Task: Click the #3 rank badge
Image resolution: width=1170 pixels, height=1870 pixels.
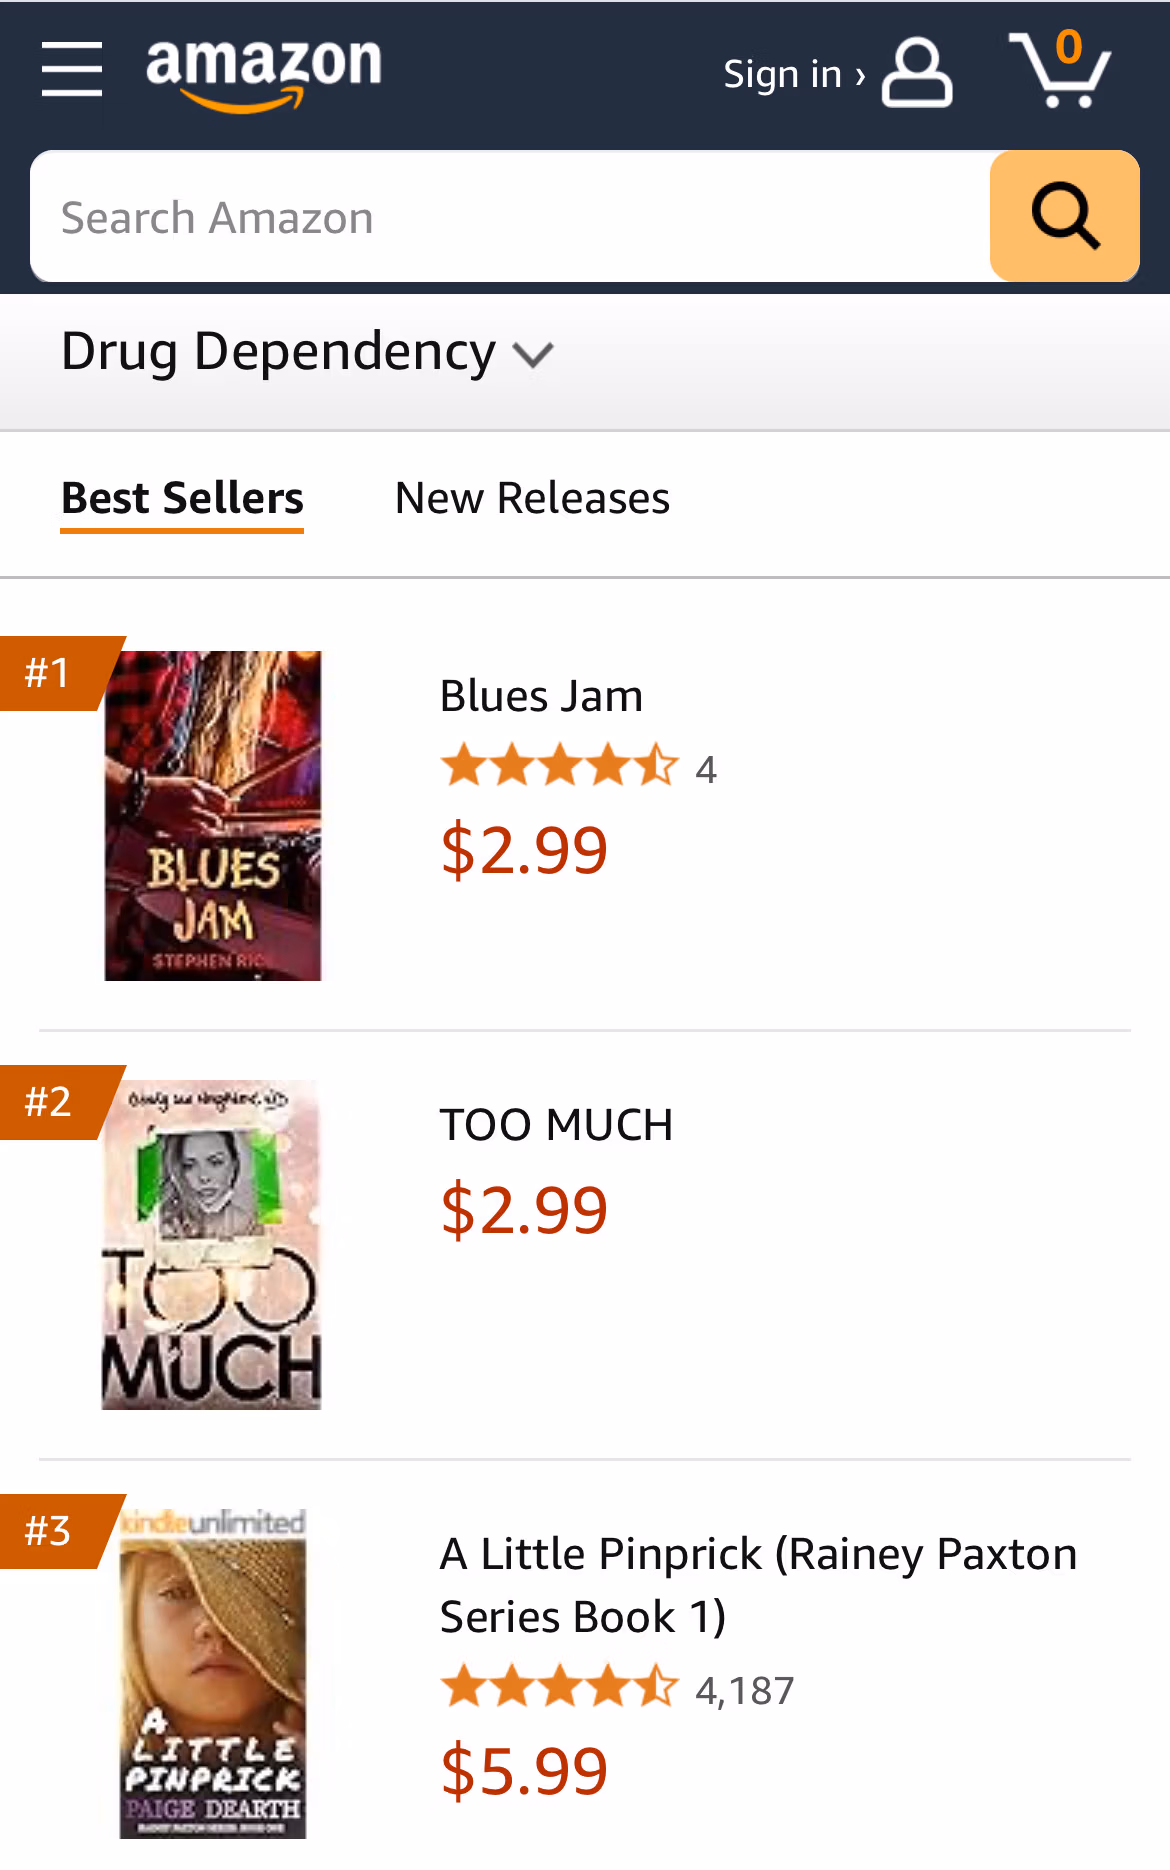Action: [58, 1531]
